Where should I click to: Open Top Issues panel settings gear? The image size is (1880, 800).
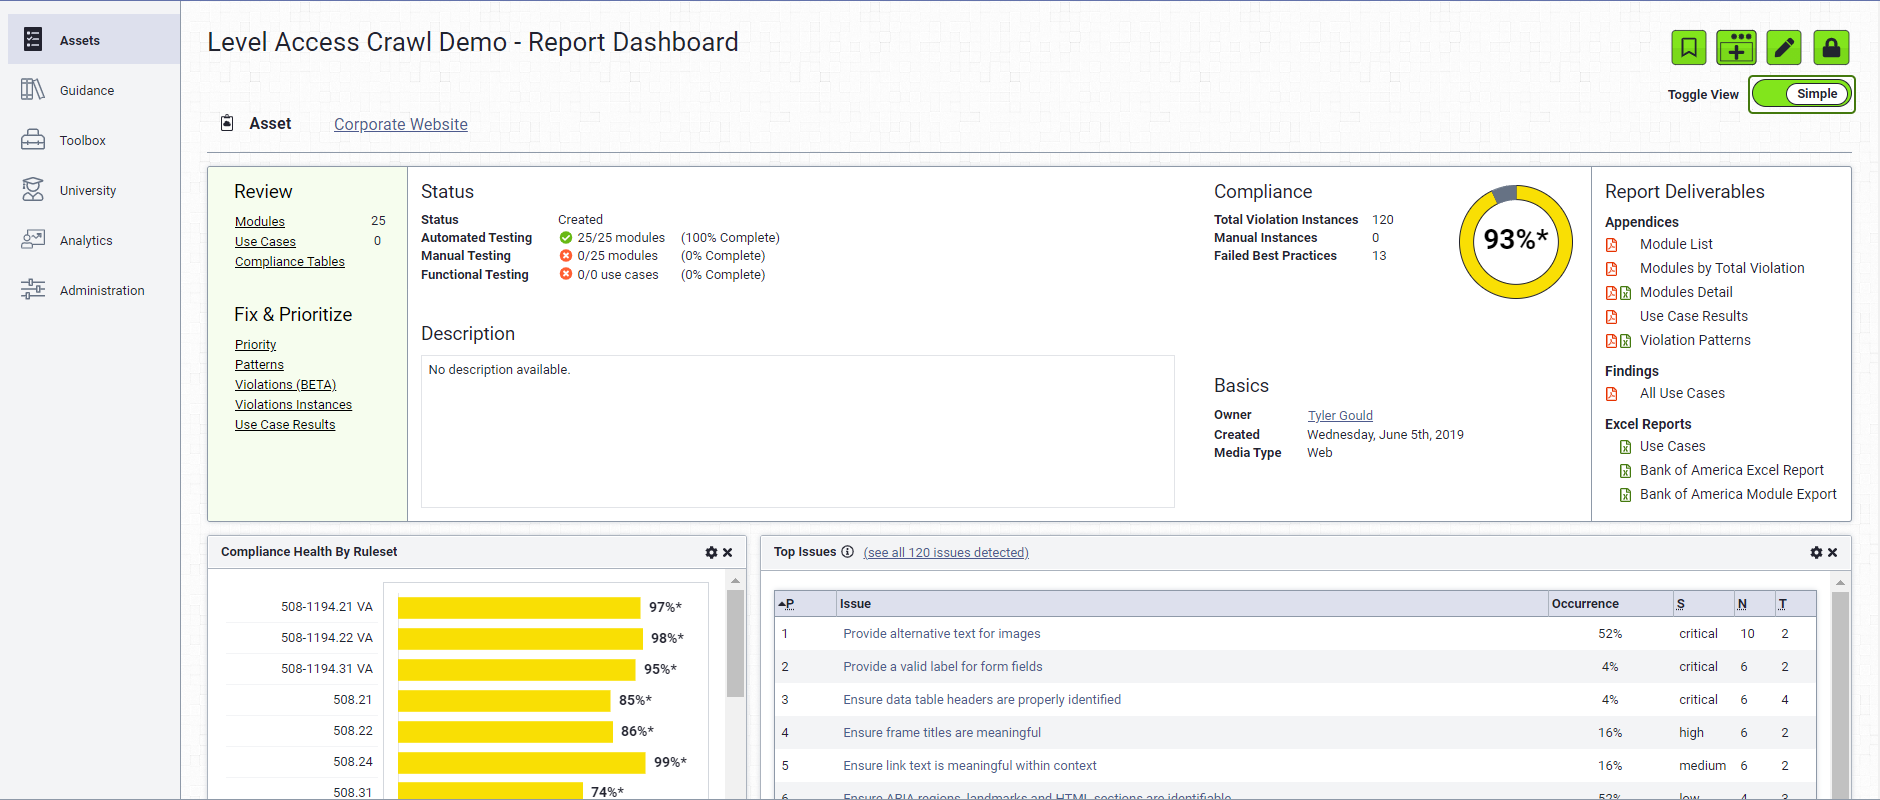(1816, 553)
